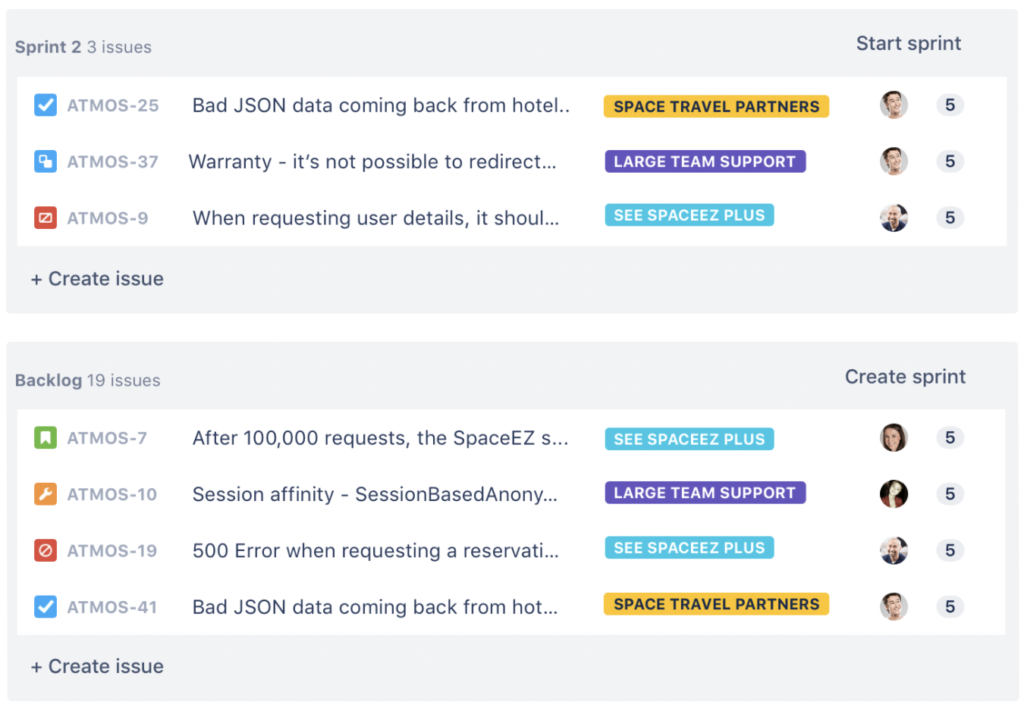Click the subtask icon beside ATMOS-37
Image resolution: width=1024 pixels, height=711 pixels.
(x=44, y=161)
